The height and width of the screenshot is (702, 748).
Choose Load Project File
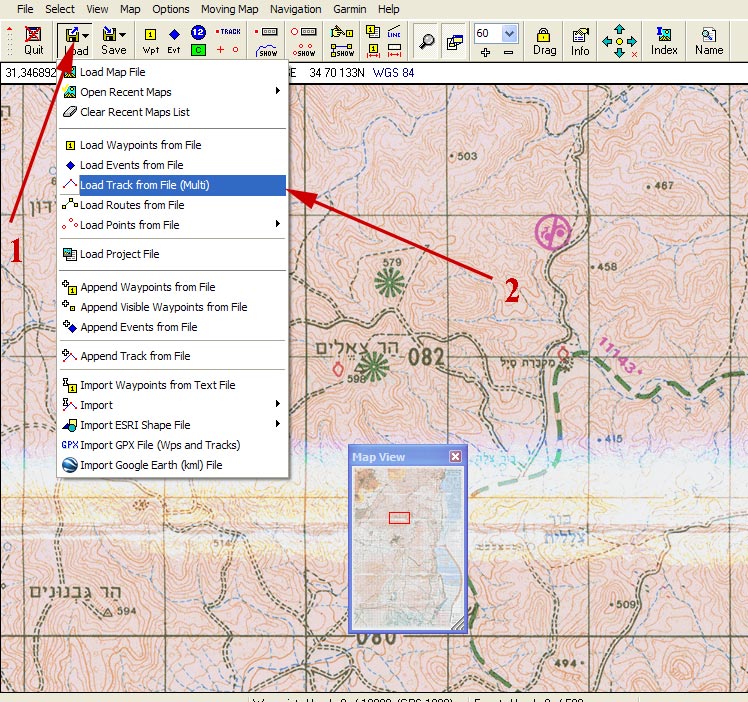[x=173, y=254]
